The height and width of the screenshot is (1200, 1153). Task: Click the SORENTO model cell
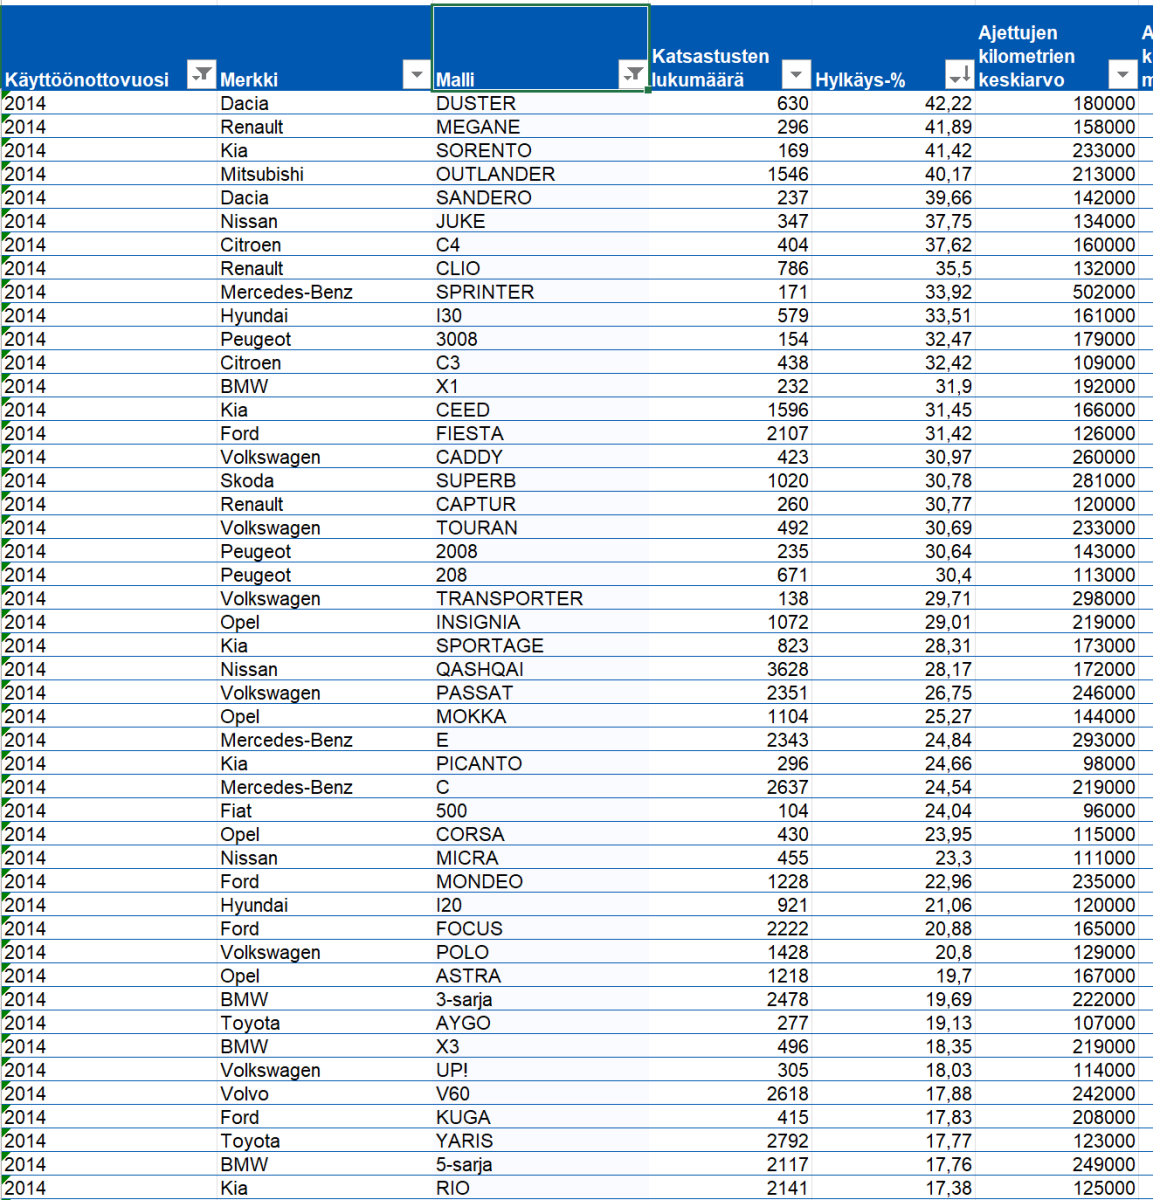pos(540,150)
